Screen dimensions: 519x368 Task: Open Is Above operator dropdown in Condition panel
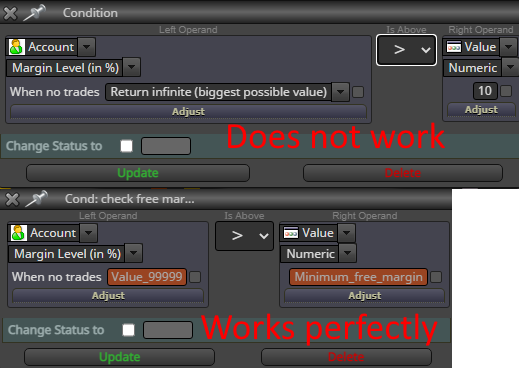click(406, 50)
